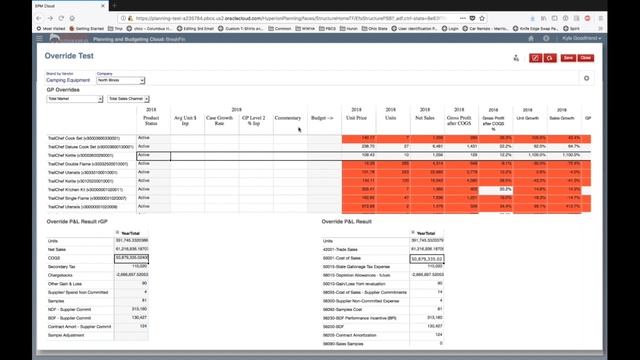Click the icon beside right YearTotal header
640x360 pixels.
[413, 232]
